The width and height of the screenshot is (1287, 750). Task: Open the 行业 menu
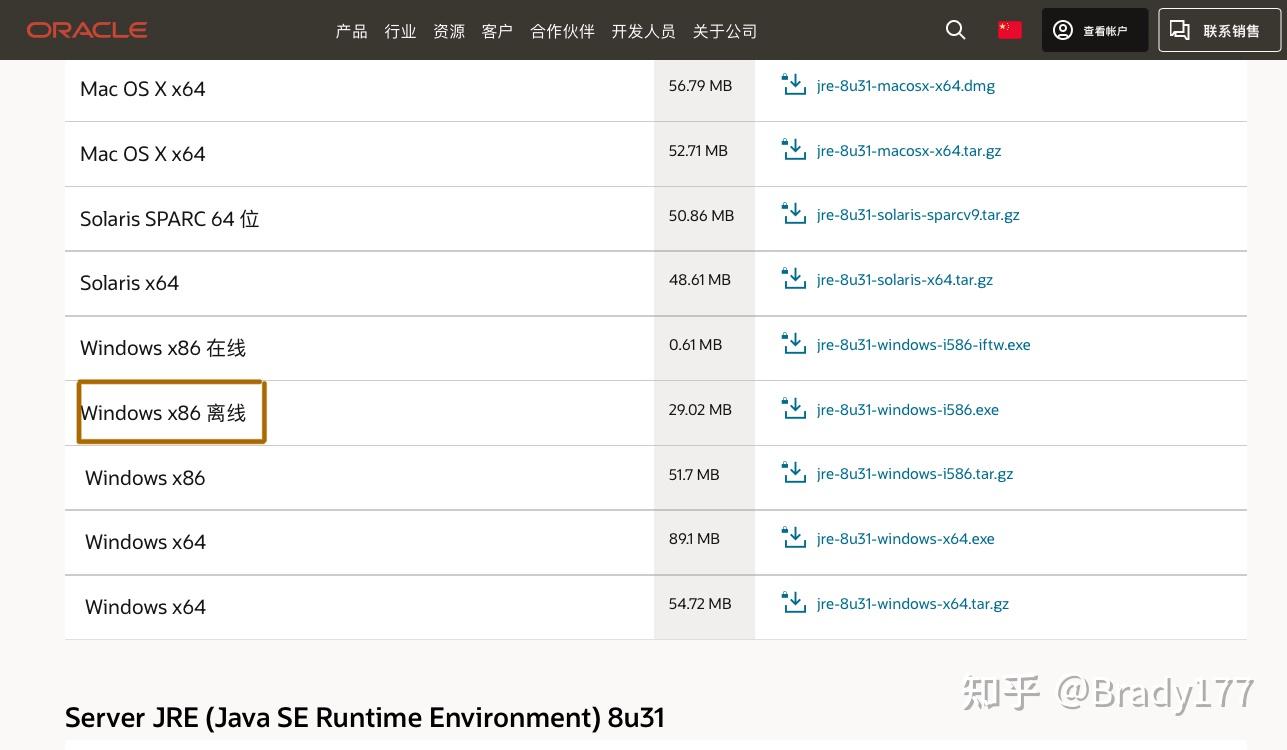400,31
